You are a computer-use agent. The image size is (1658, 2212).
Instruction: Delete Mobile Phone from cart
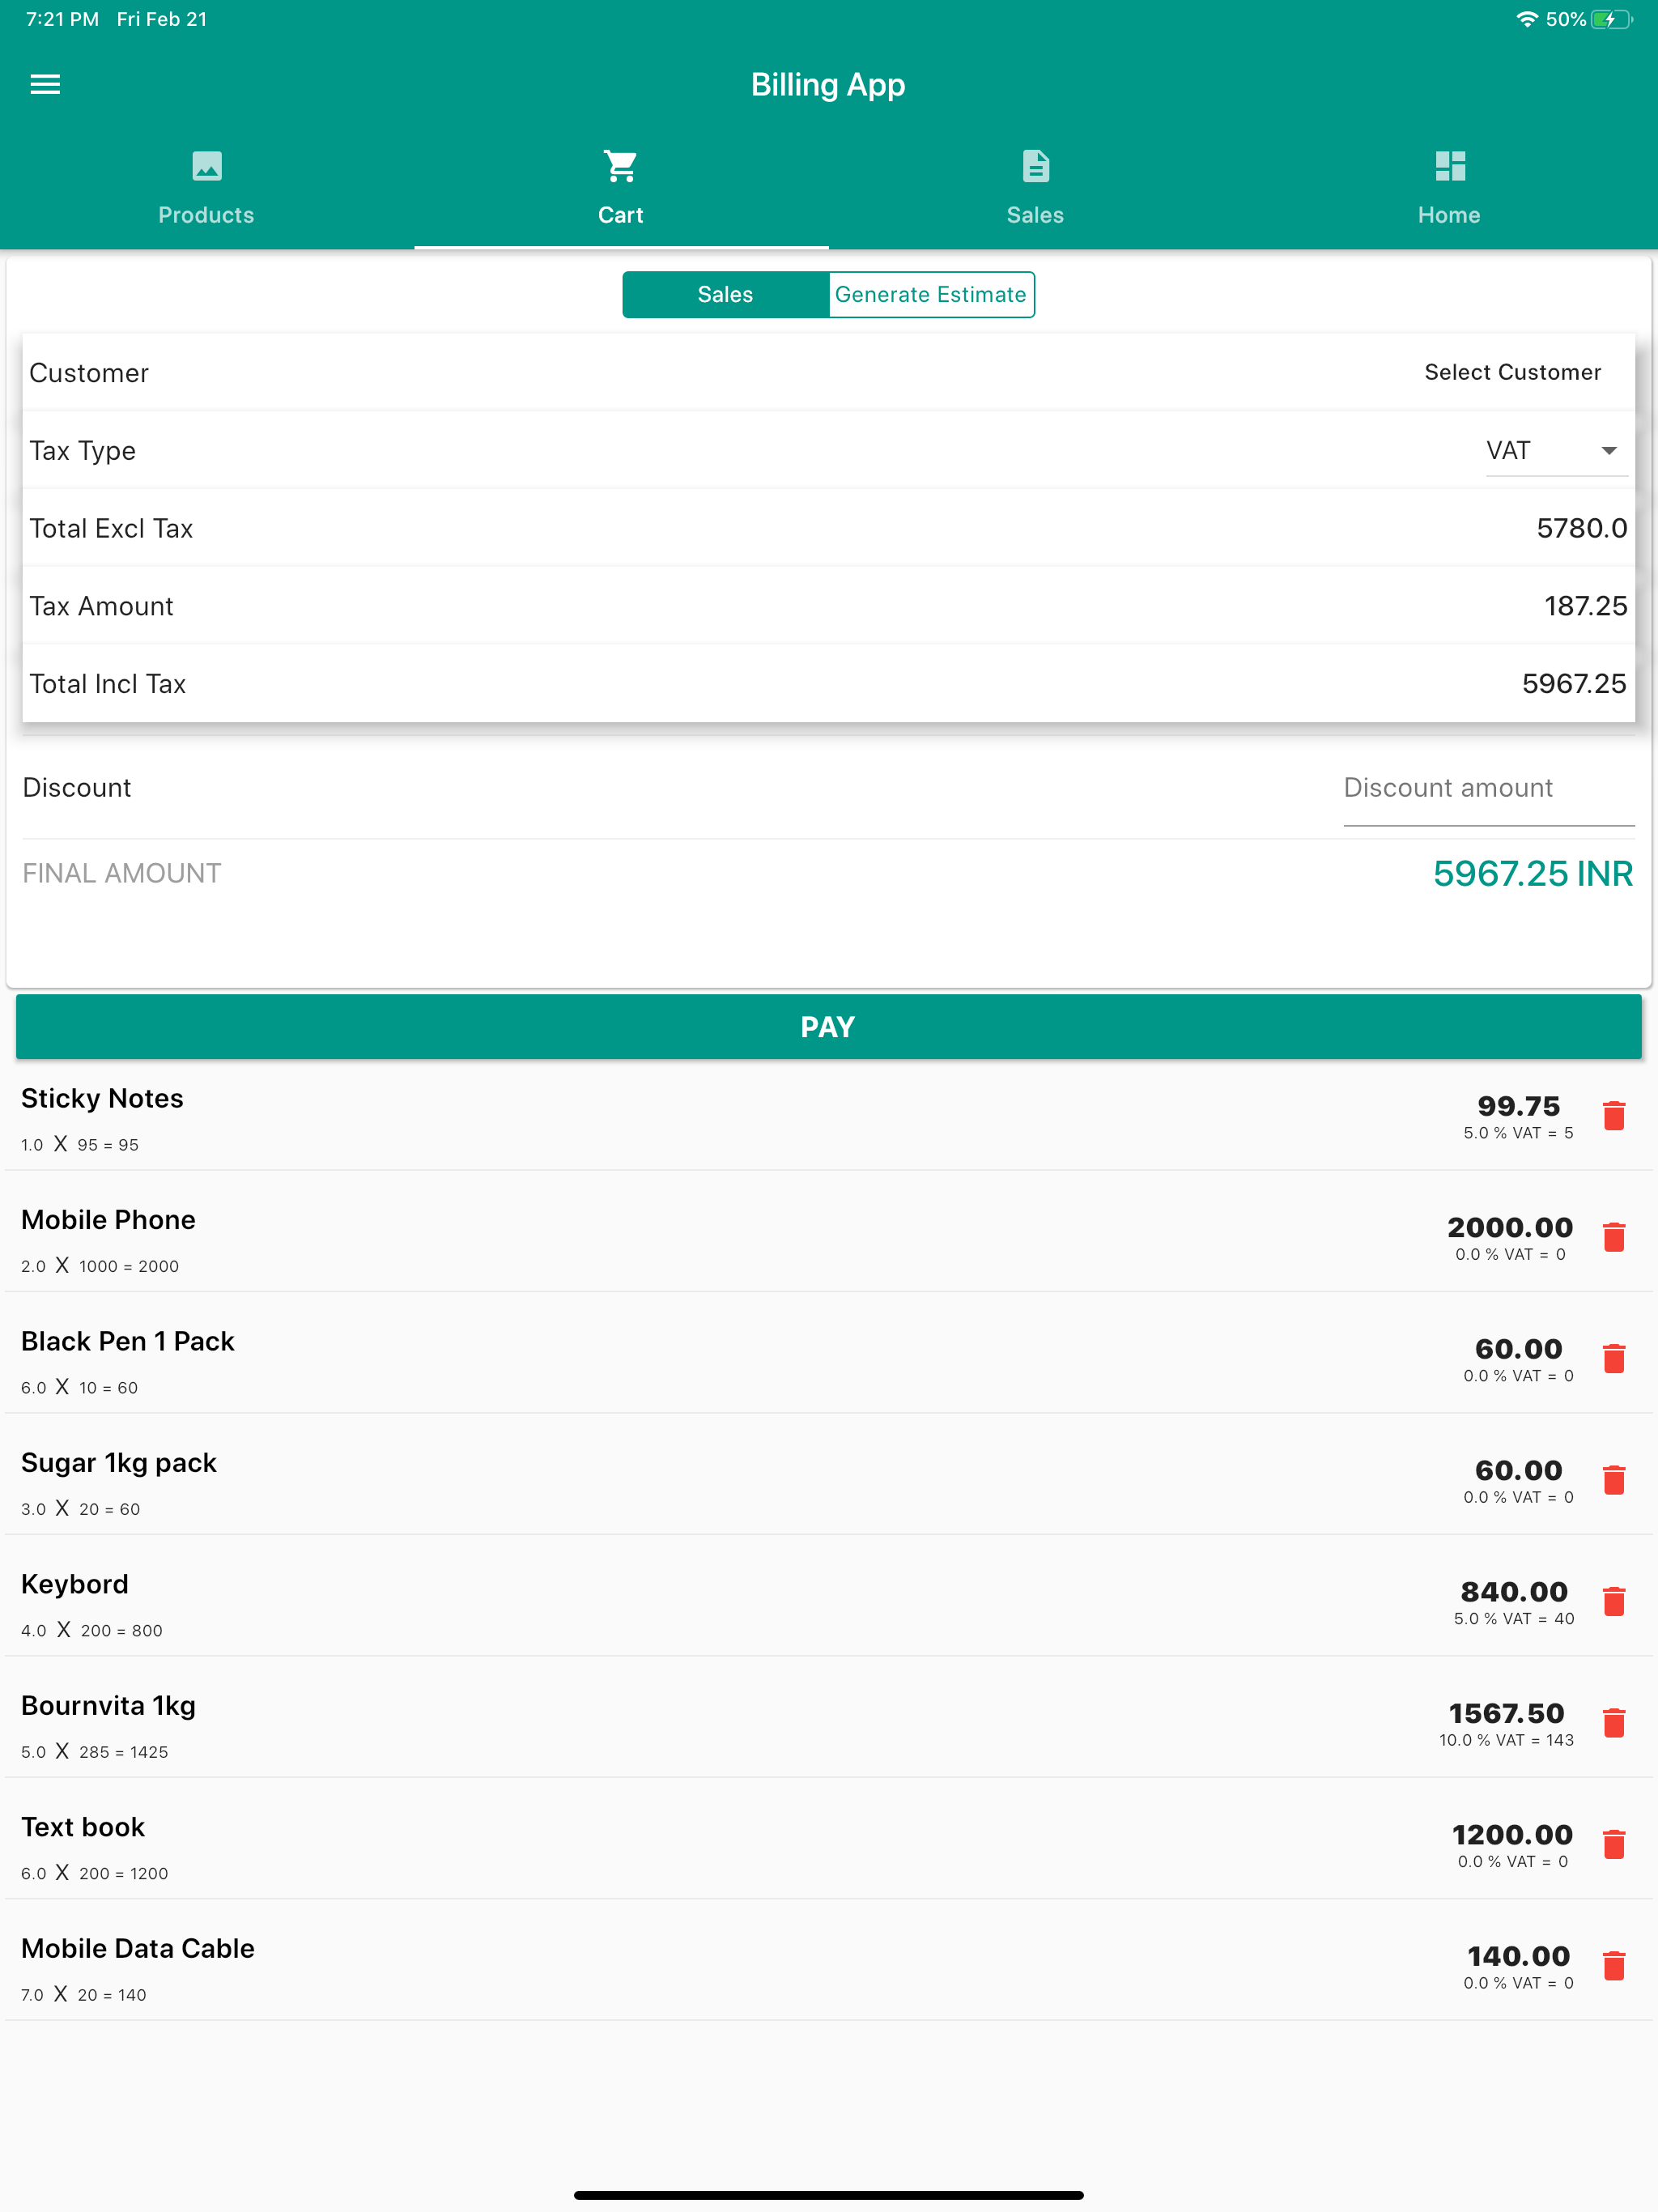coord(1614,1237)
